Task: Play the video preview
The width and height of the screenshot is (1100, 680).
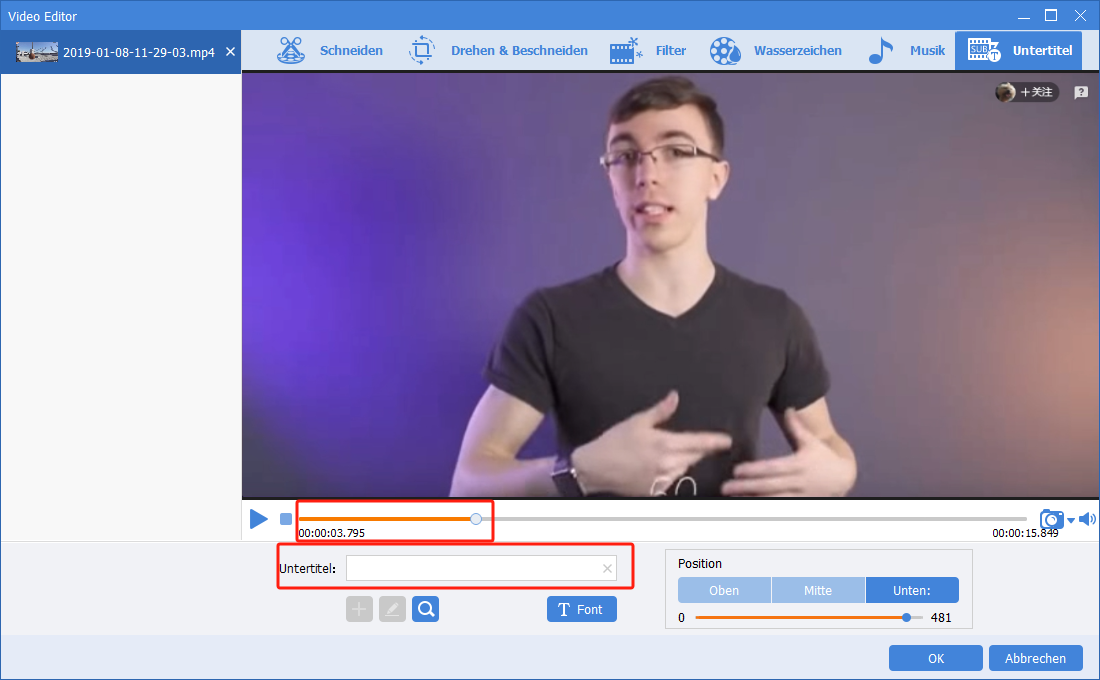Action: (259, 519)
